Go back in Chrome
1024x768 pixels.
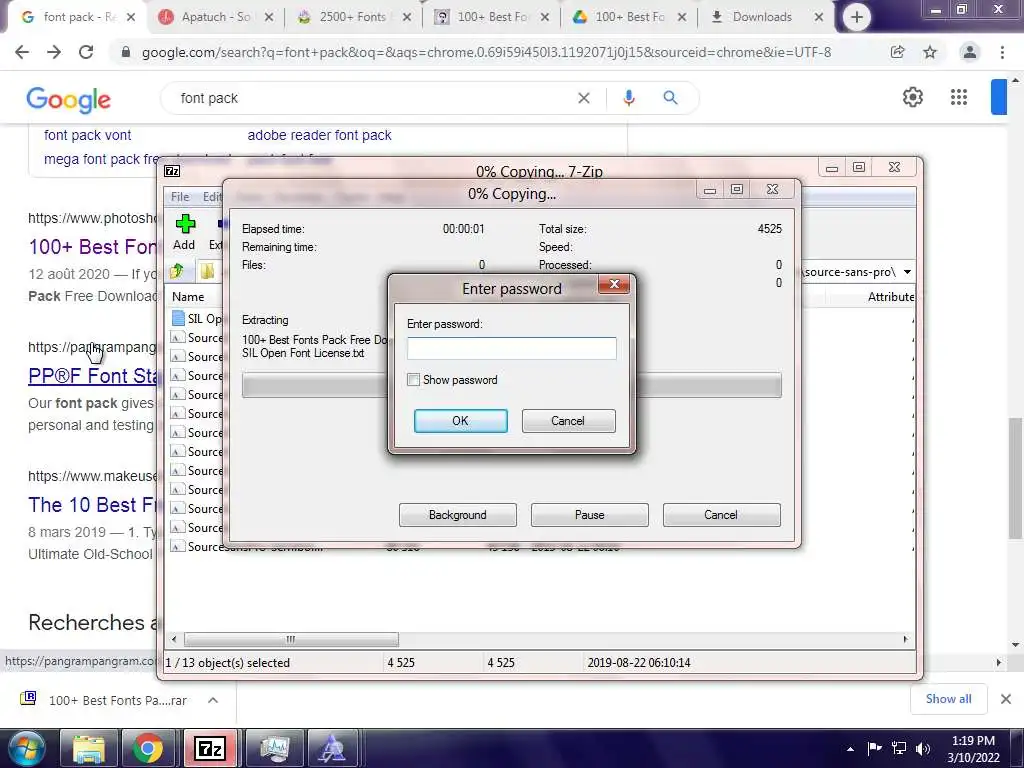[x=22, y=52]
